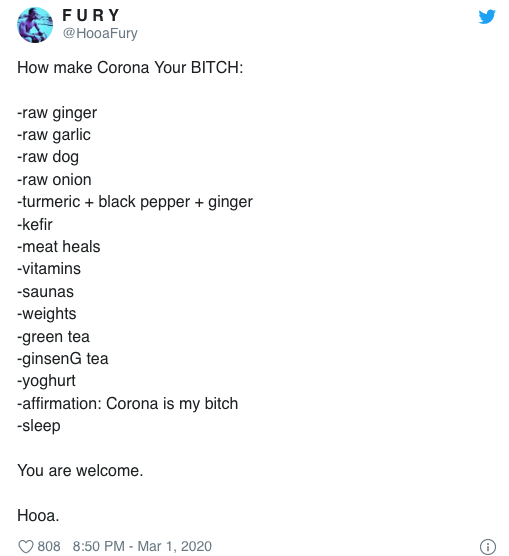Click the '-kefir' line

(x=35, y=224)
